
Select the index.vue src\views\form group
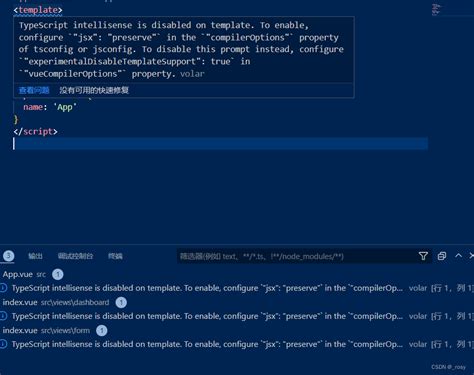pyautogui.click(x=46, y=330)
